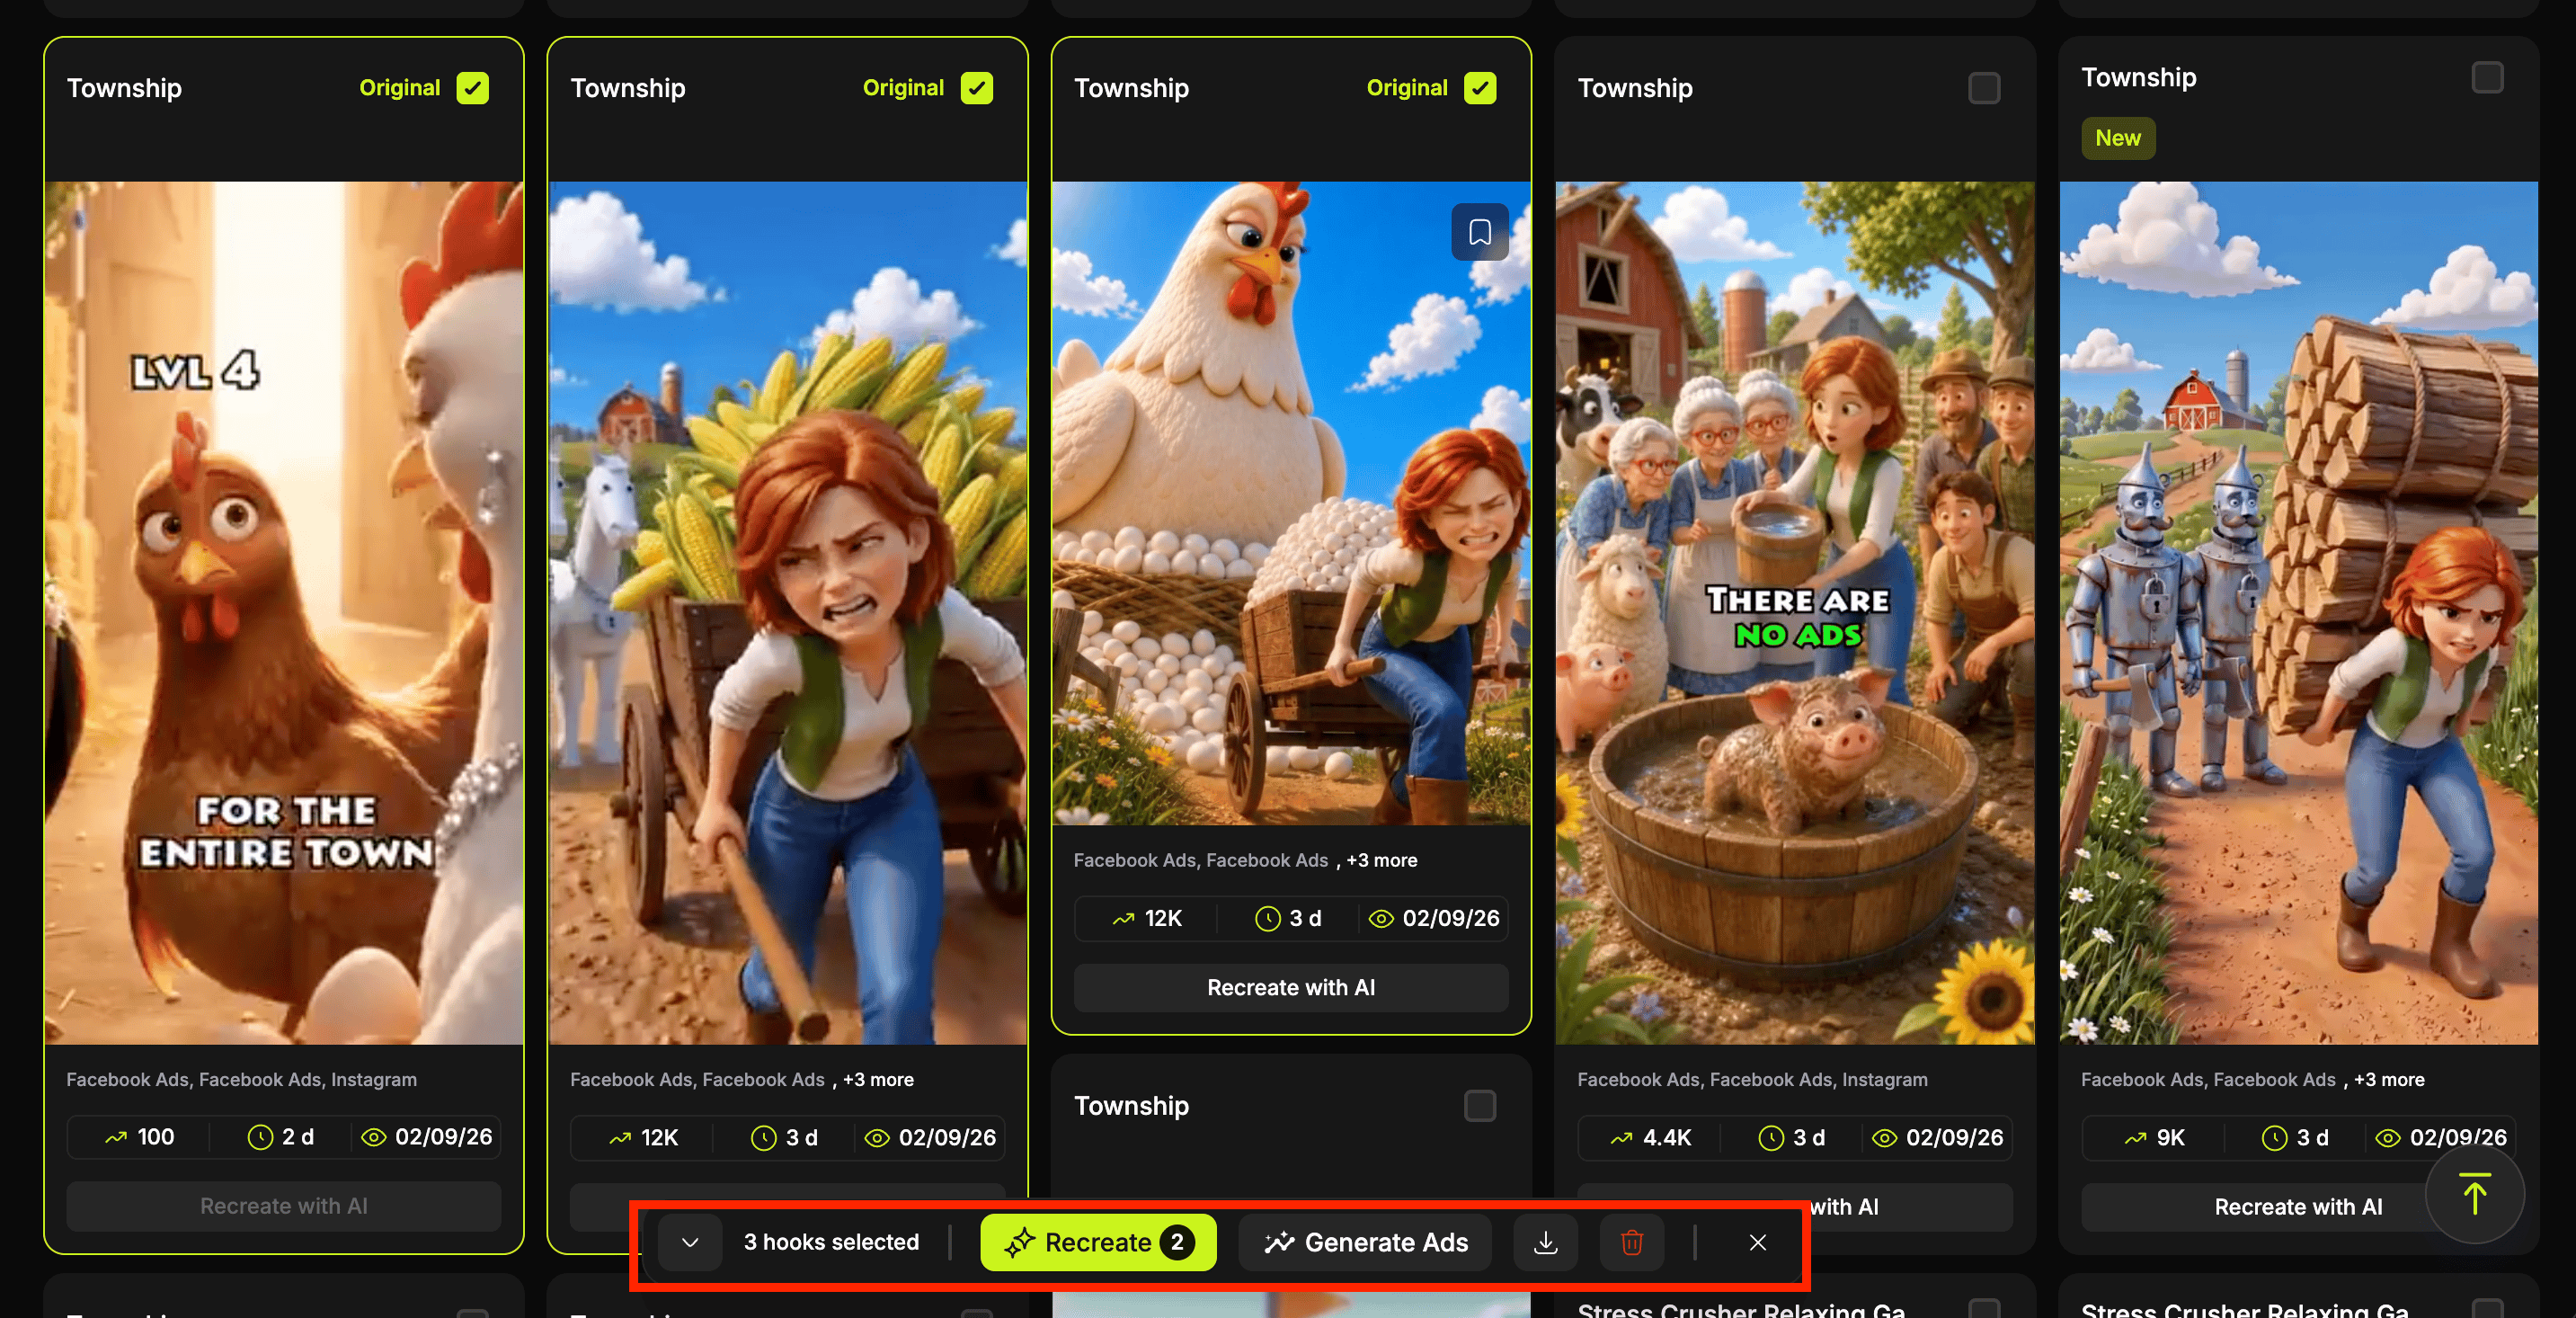Image resolution: width=2576 pixels, height=1318 pixels.
Task: Click the trend icon beside 9K
Action: (x=2136, y=1138)
